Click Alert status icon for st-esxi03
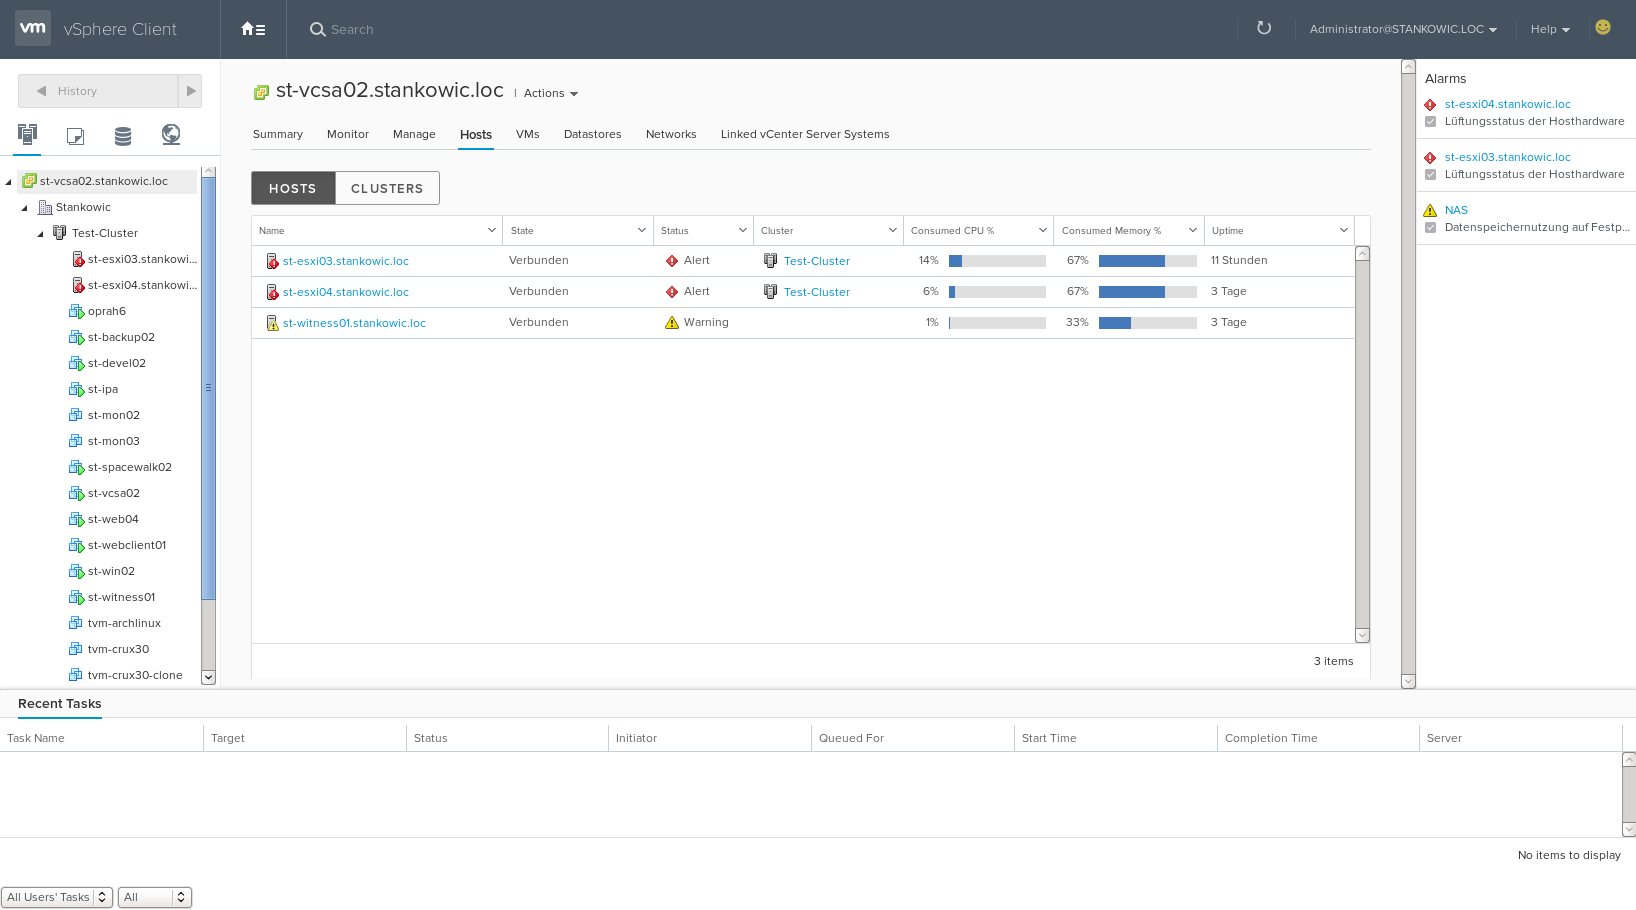Screen dimensions: 1636x910 tap(672, 261)
